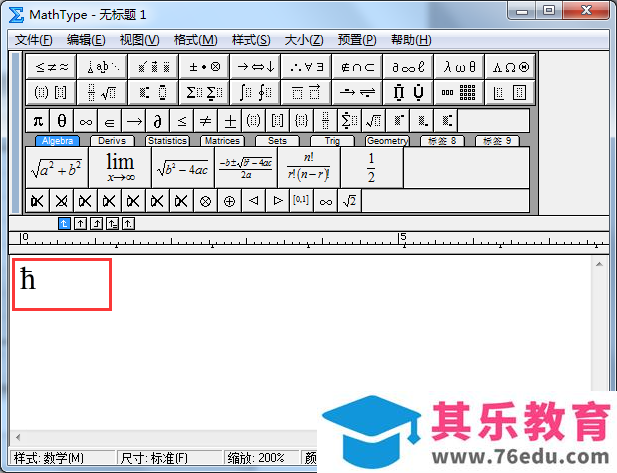Open the relational symbols palette (≤≠≈)
The height and width of the screenshot is (473, 617).
[x=52, y=67]
